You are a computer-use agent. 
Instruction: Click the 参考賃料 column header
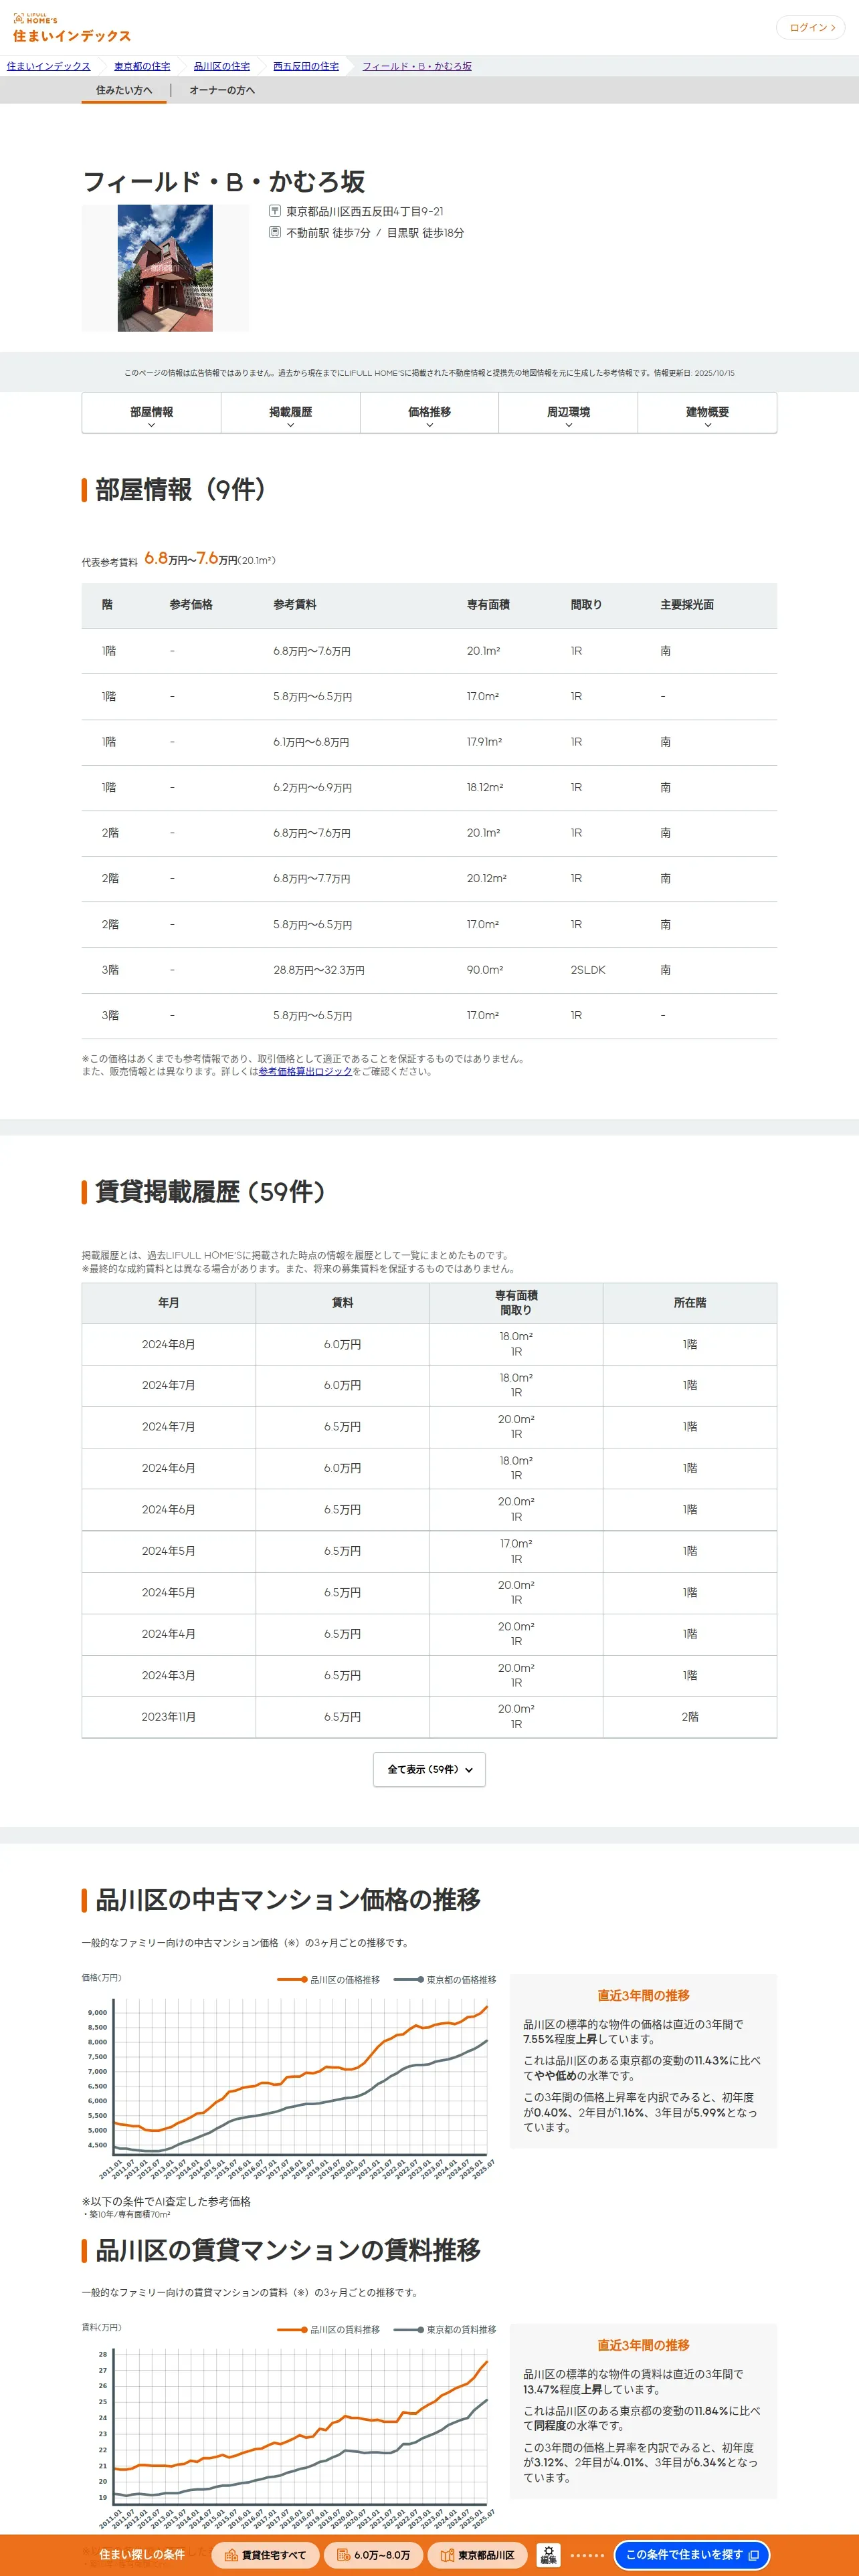pyautogui.click(x=295, y=605)
